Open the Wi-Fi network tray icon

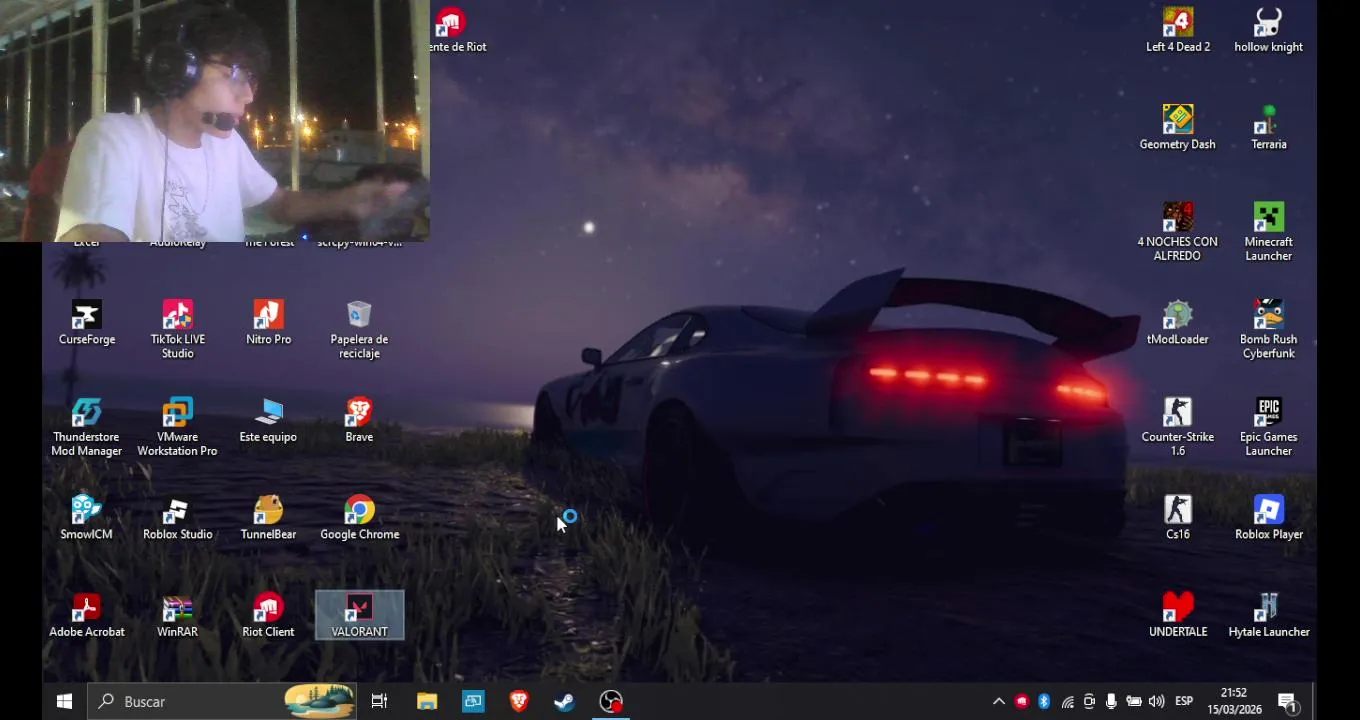(x=1067, y=702)
